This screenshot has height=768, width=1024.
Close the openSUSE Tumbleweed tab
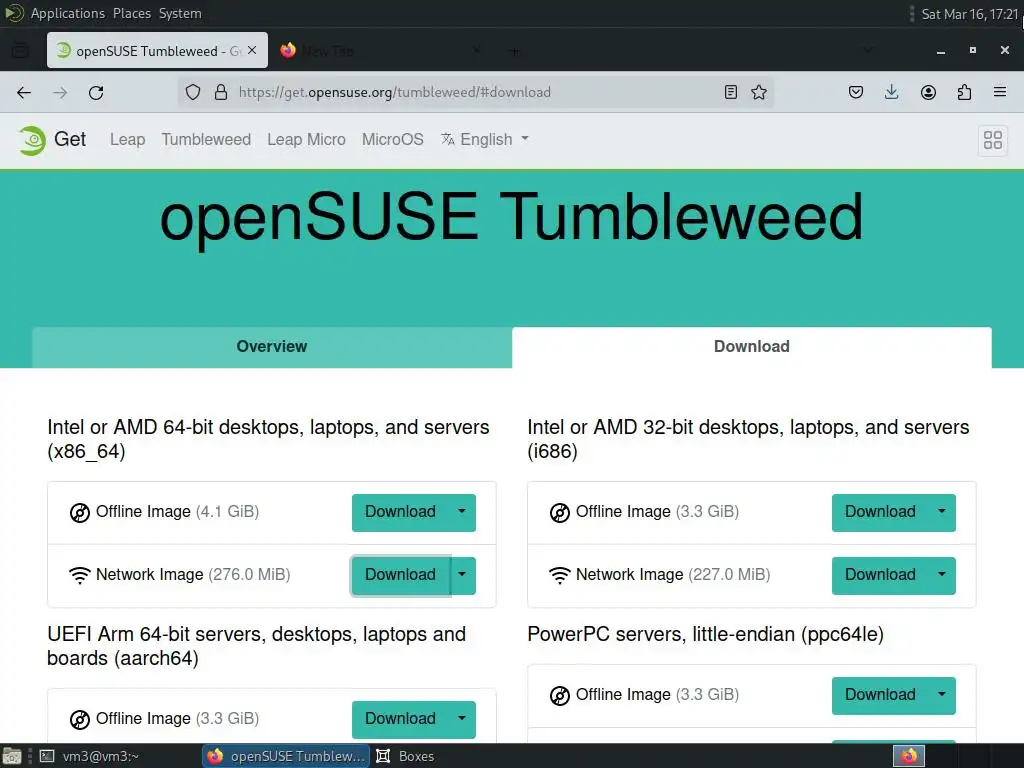point(252,50)
